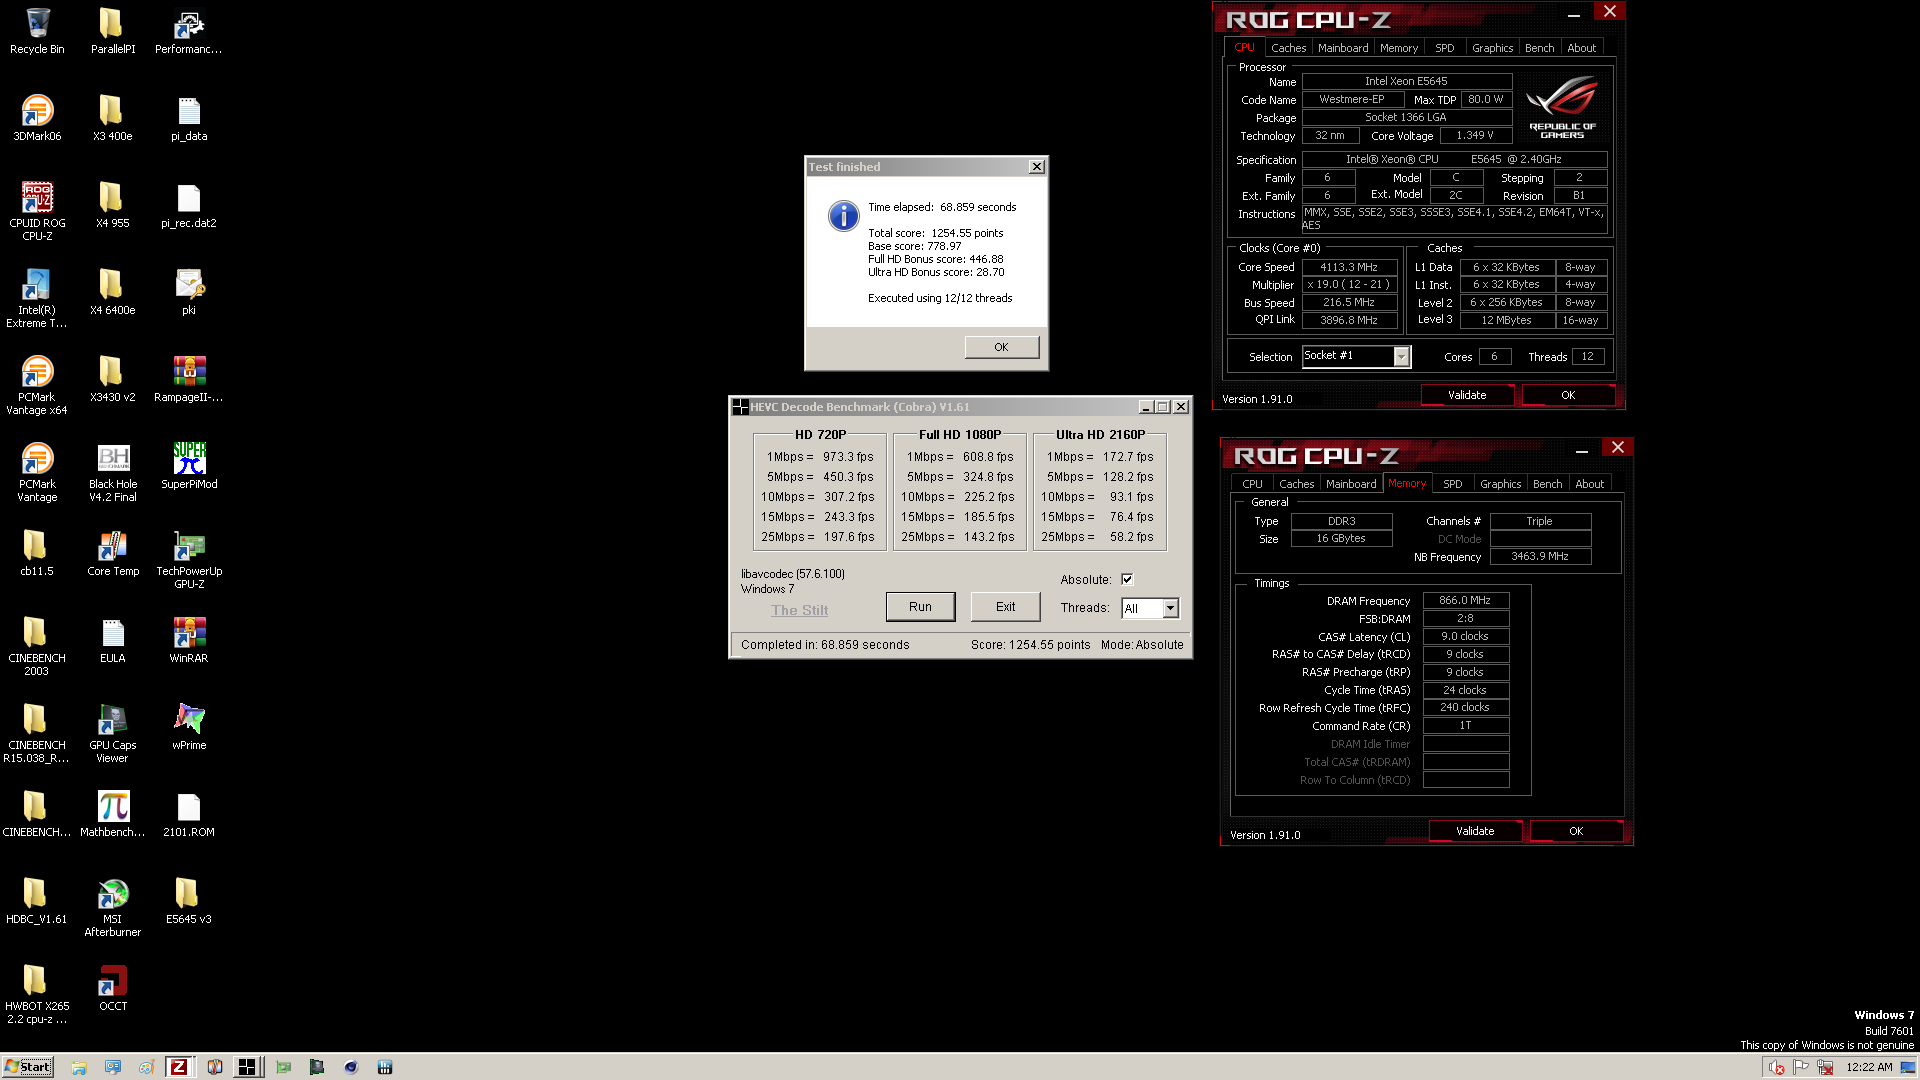This screenshot has height=1080, width=1920.
Task: Open the Action Center flag tray icon
Action: [1801, 1067]
